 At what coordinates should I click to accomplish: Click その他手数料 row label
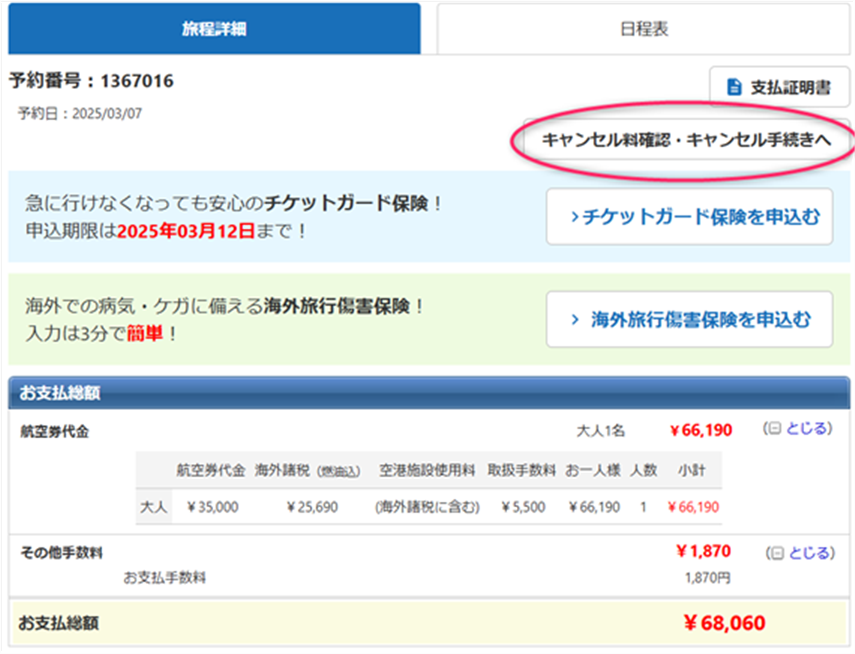61,553
